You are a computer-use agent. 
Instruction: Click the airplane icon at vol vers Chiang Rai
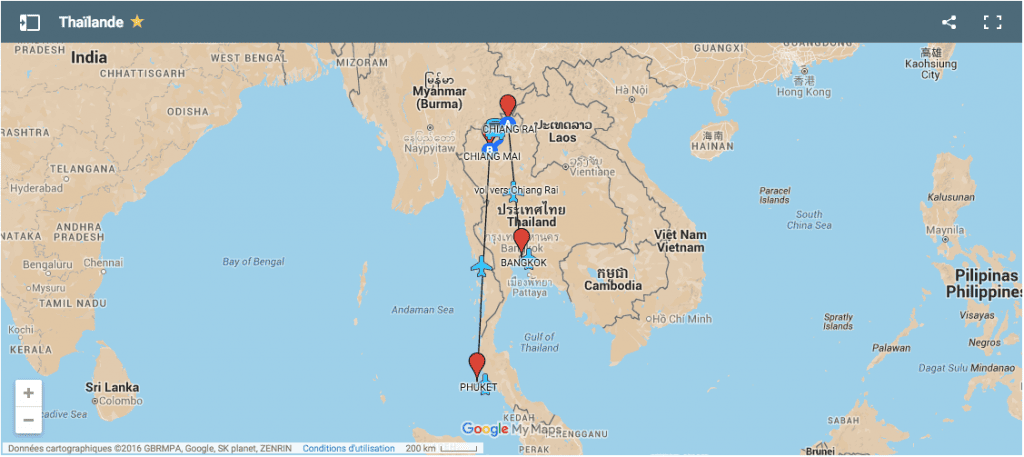(x=514, y=191)
